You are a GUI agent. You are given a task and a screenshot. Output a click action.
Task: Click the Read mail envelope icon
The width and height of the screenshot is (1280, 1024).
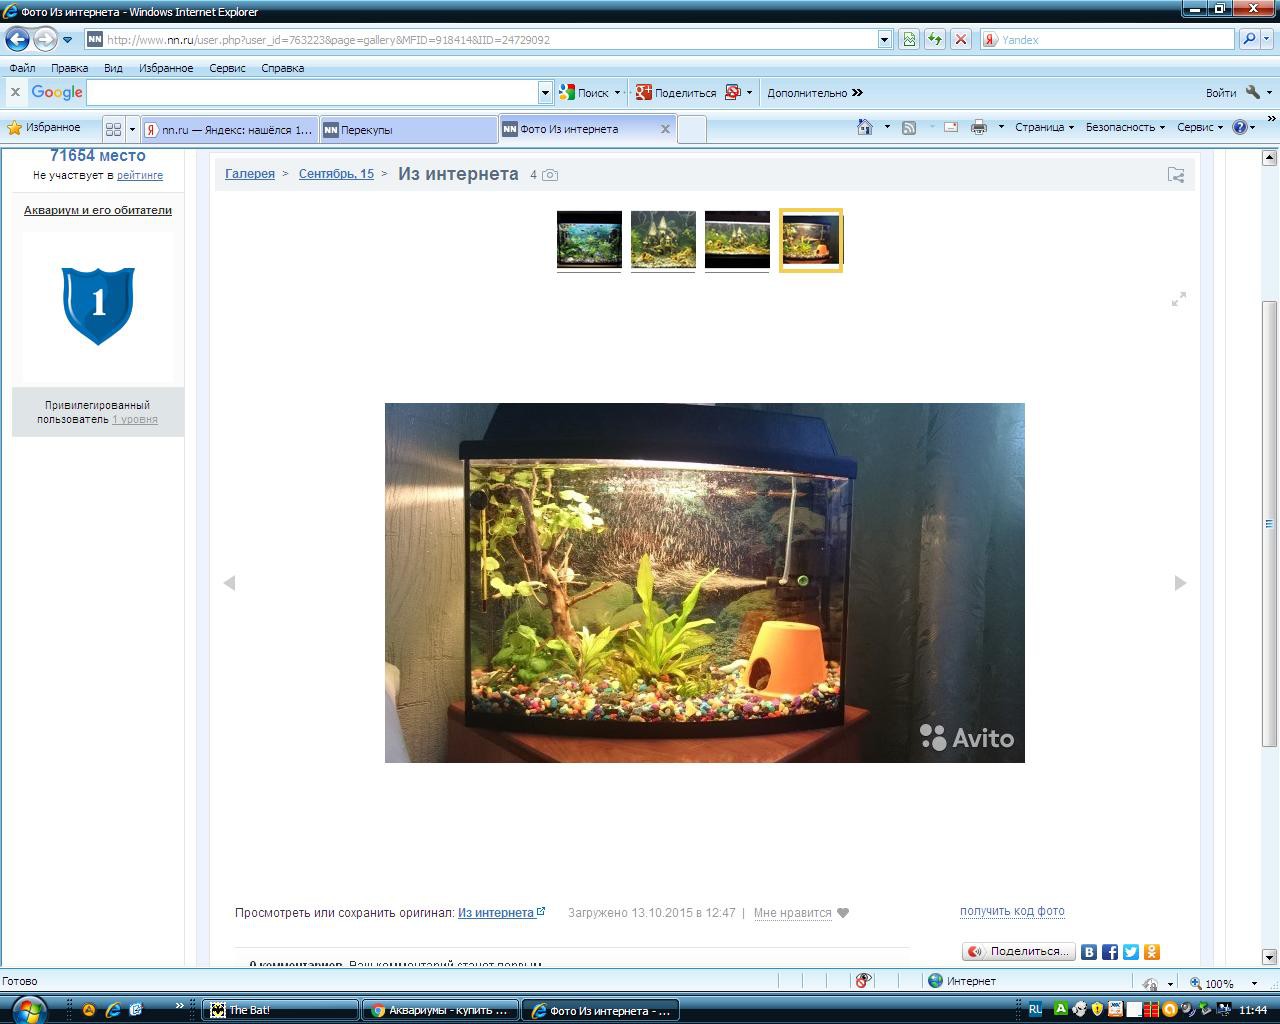(951, 127)
